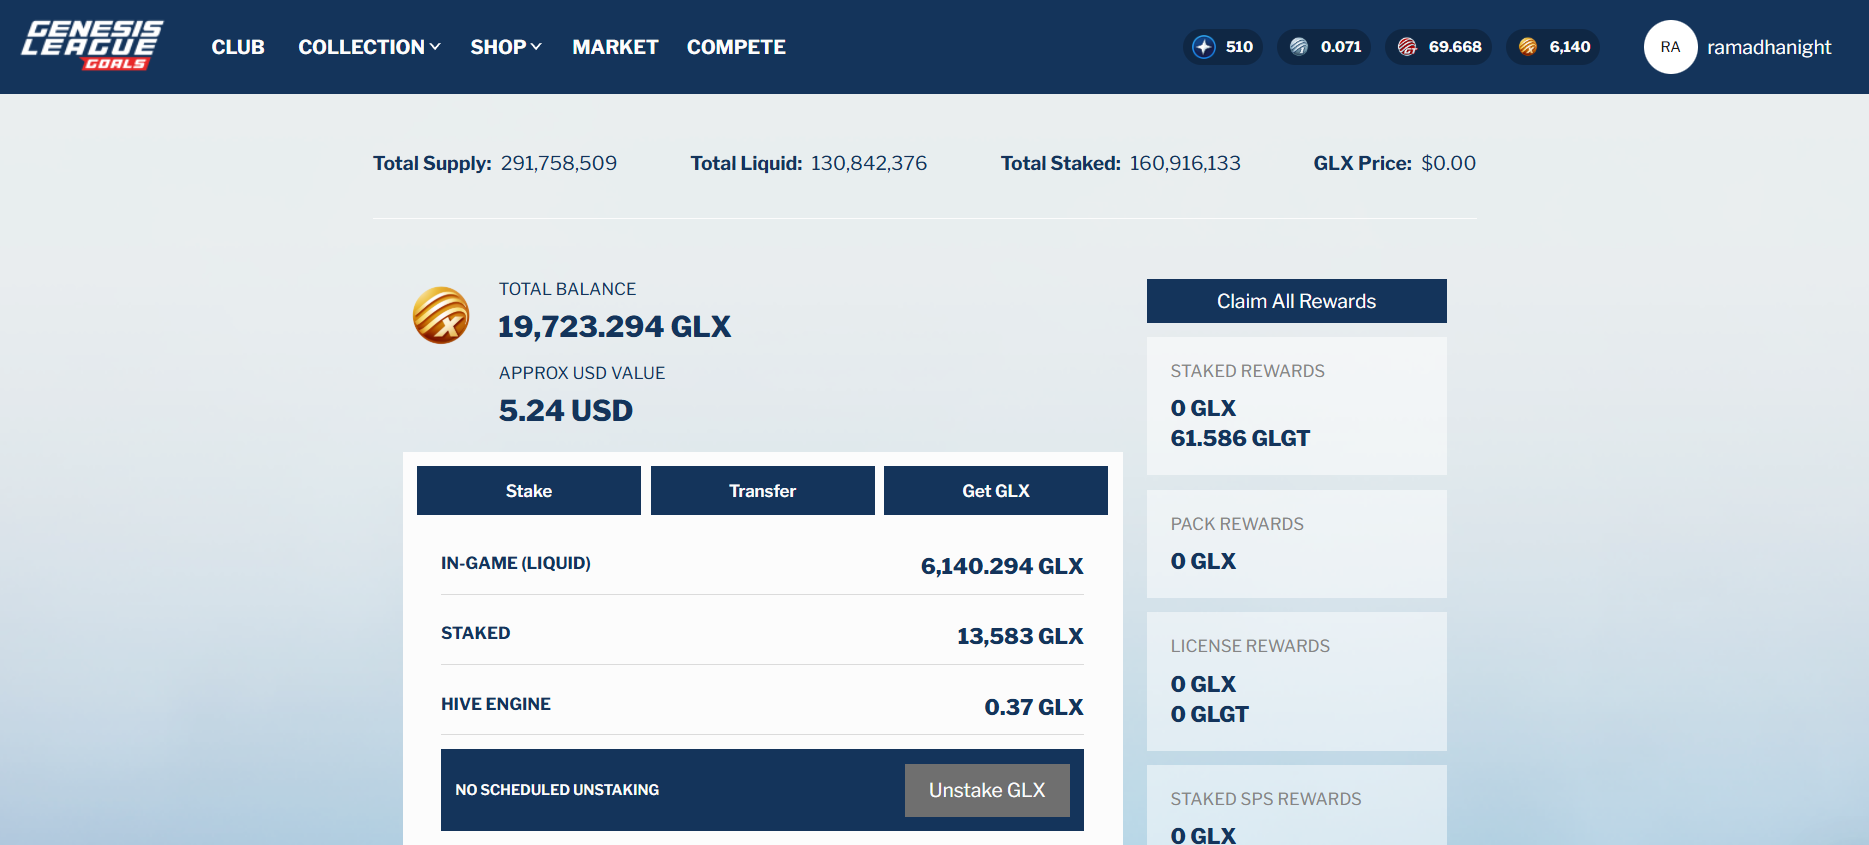The width and height of the screenshot is (1869, 845).
Task: Click the Unstake GLX button
Action: click(x=987, y=790)
